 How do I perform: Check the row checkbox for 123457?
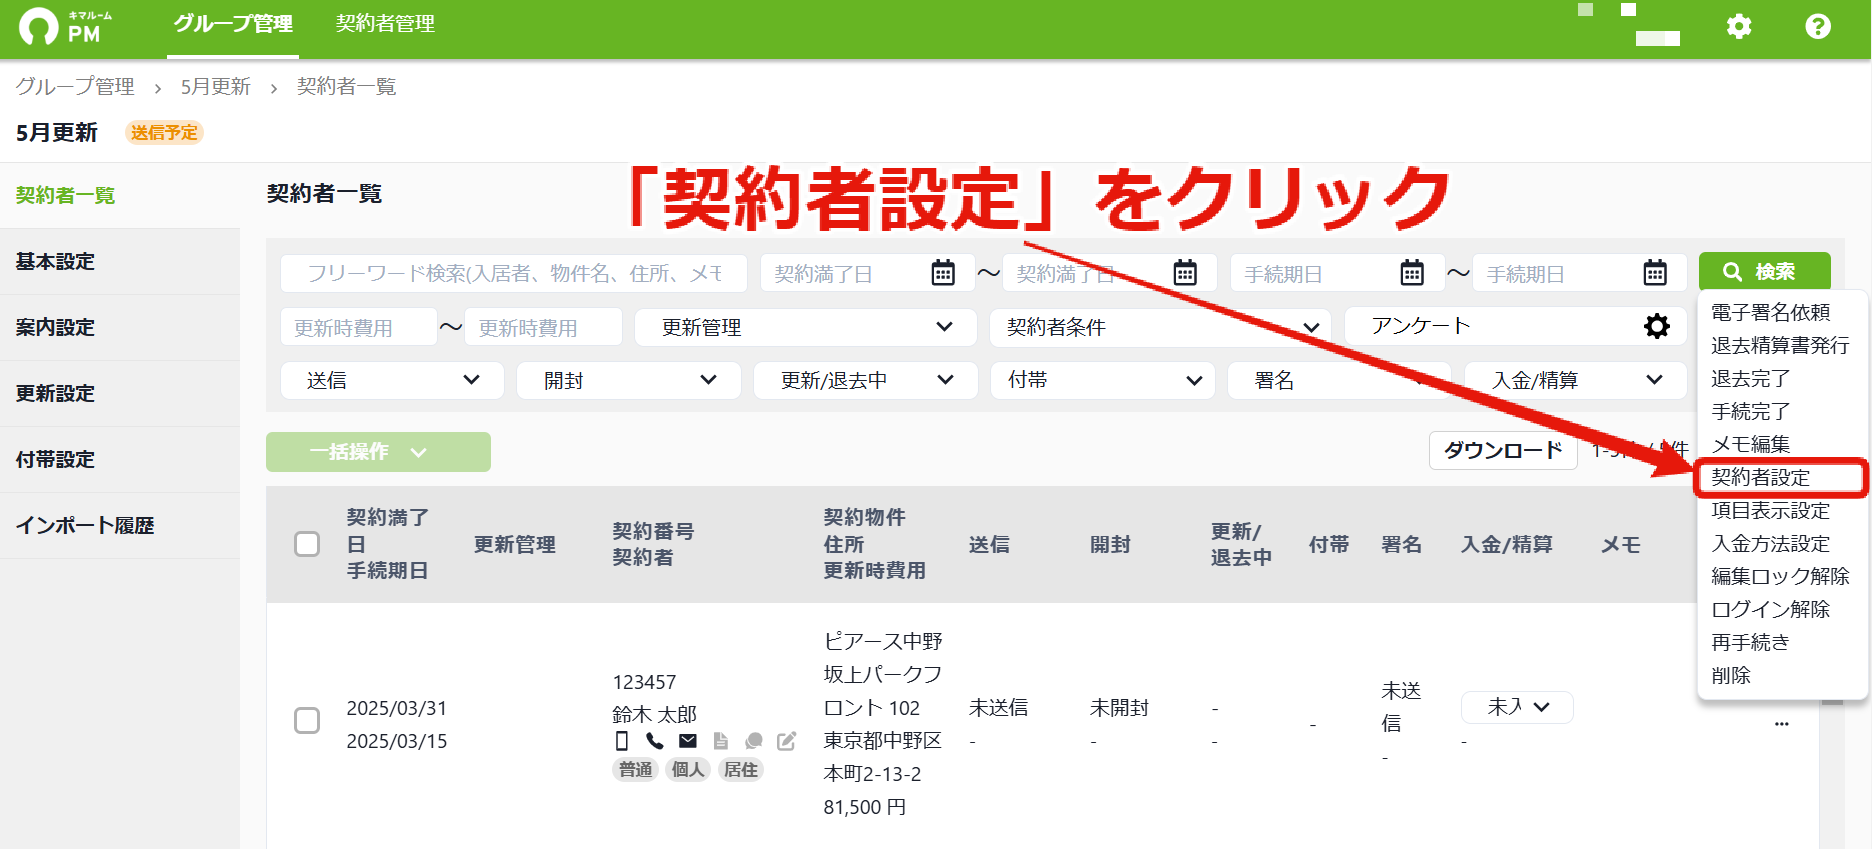tap(307, 721)
